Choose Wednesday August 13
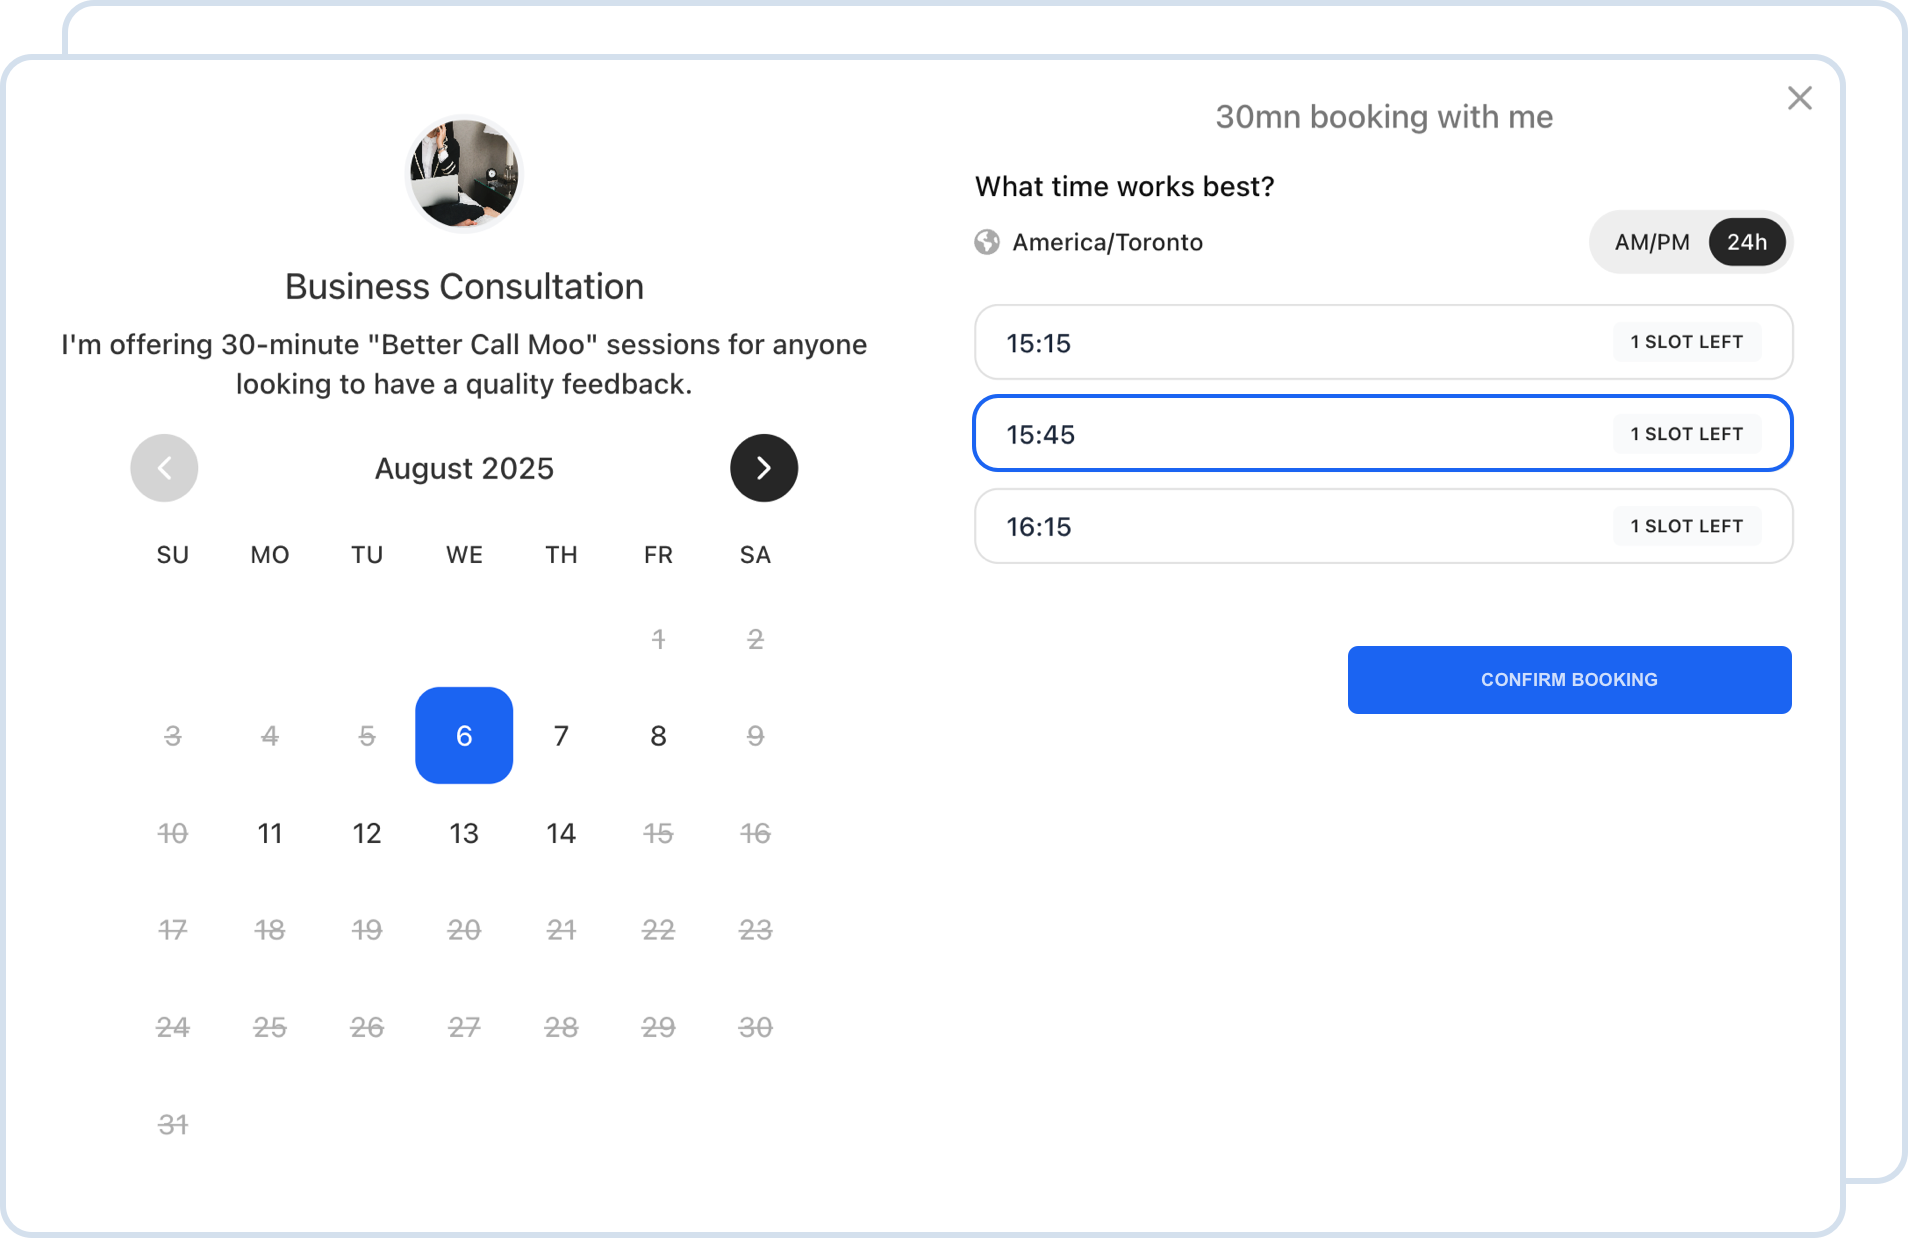 pos(464,833)
